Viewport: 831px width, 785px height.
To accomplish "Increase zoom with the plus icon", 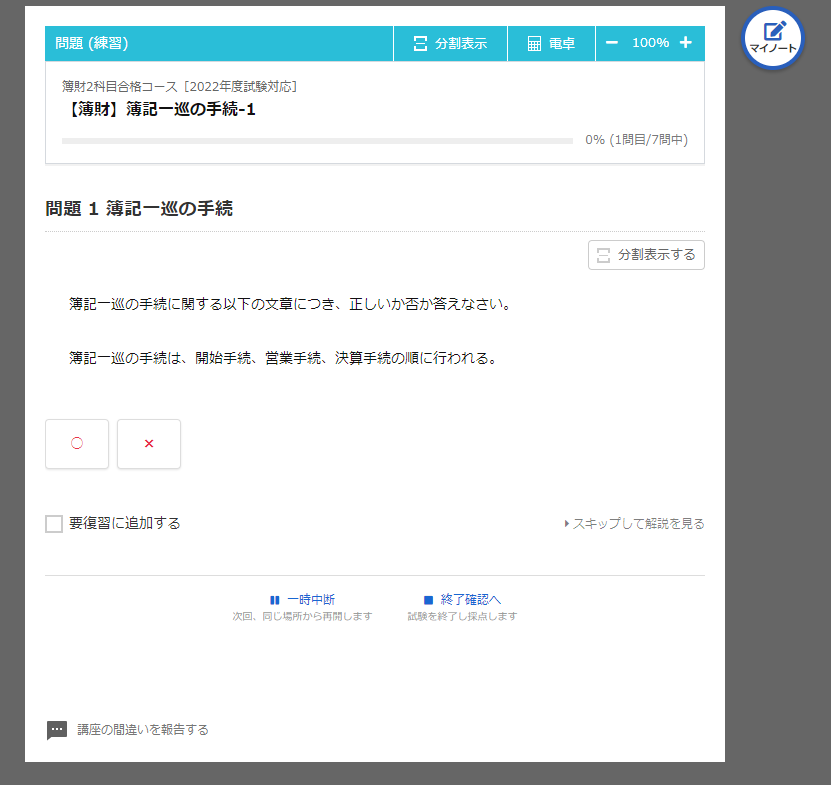I will (x=685, y=42).
